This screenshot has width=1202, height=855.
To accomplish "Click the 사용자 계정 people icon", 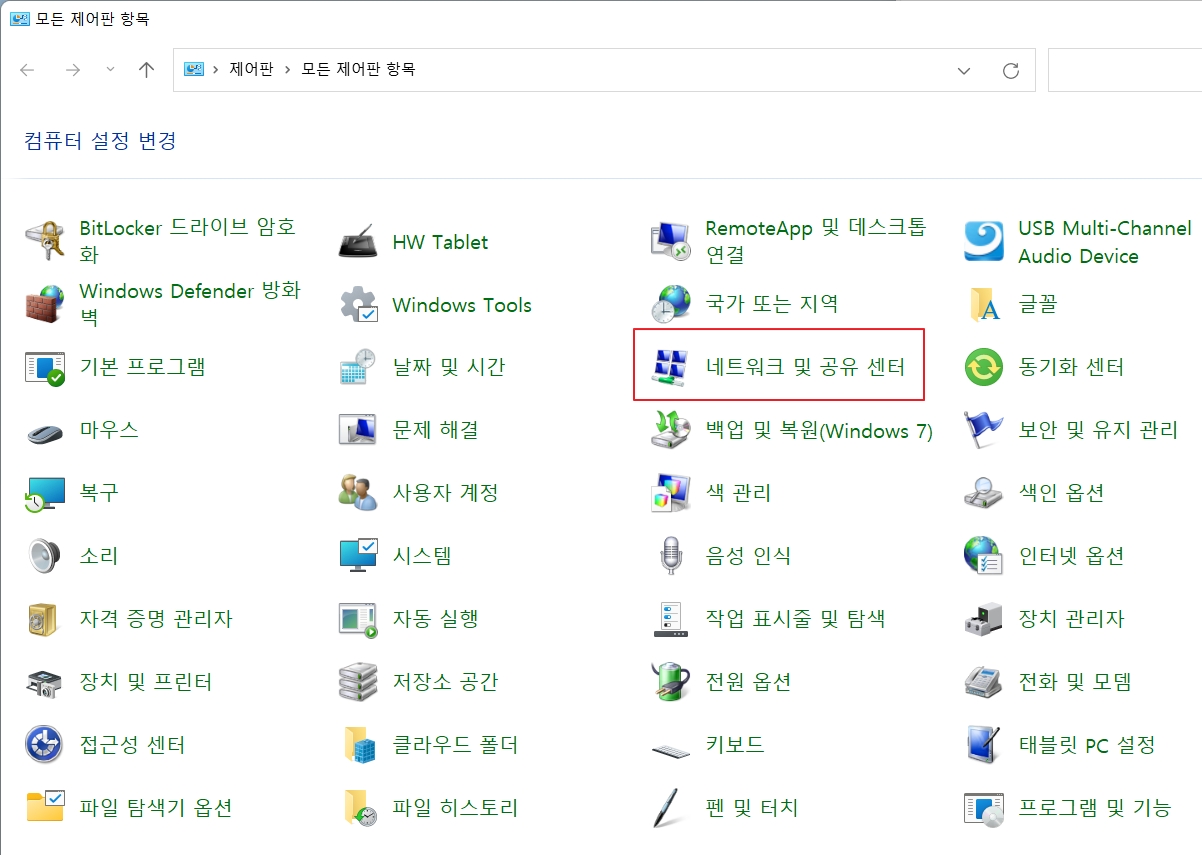I will coord(358,493).
